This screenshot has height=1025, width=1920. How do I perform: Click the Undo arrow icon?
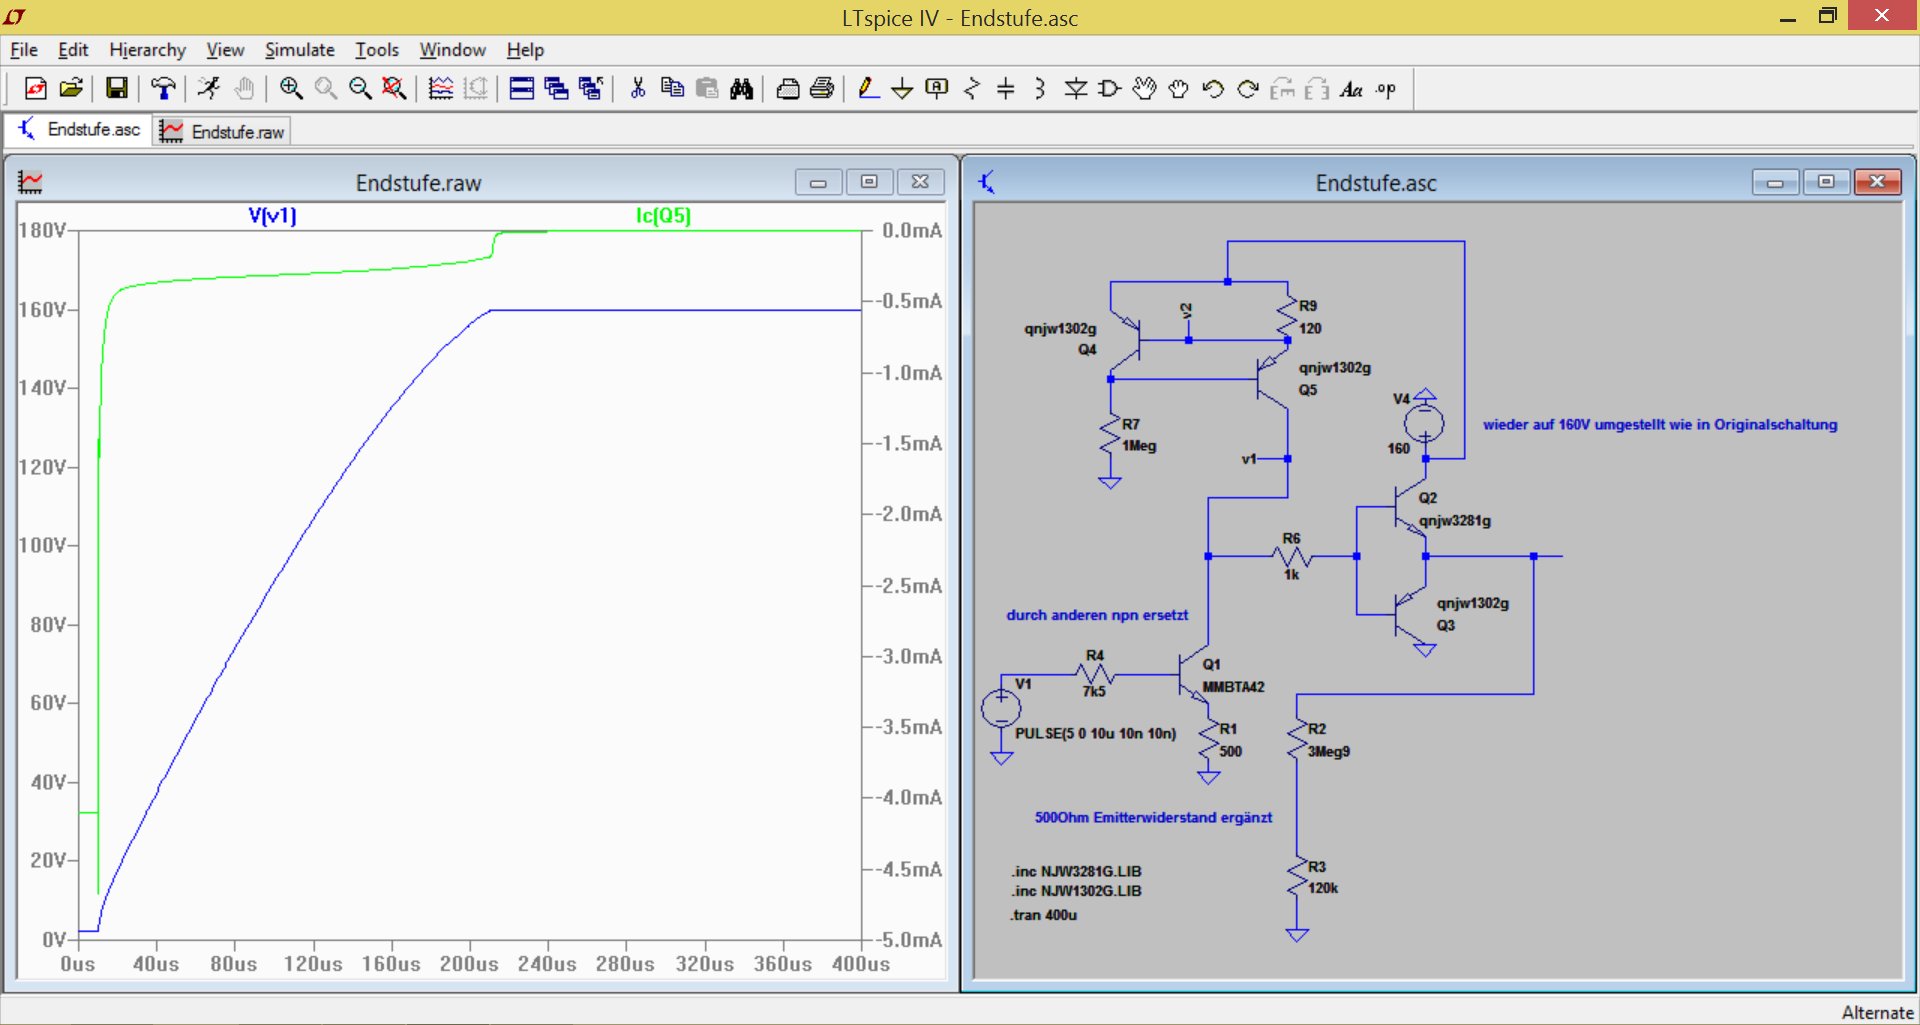(x=1214, y=89)
